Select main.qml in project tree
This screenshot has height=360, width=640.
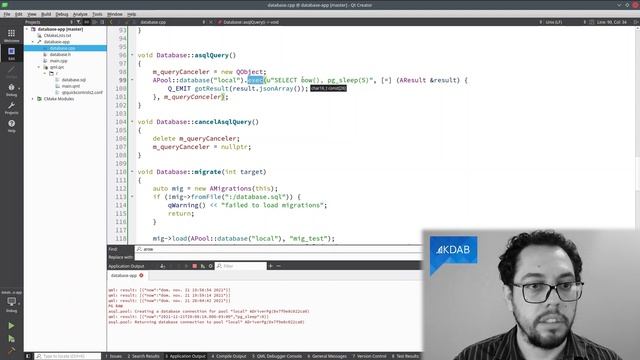tap(71, 86)
